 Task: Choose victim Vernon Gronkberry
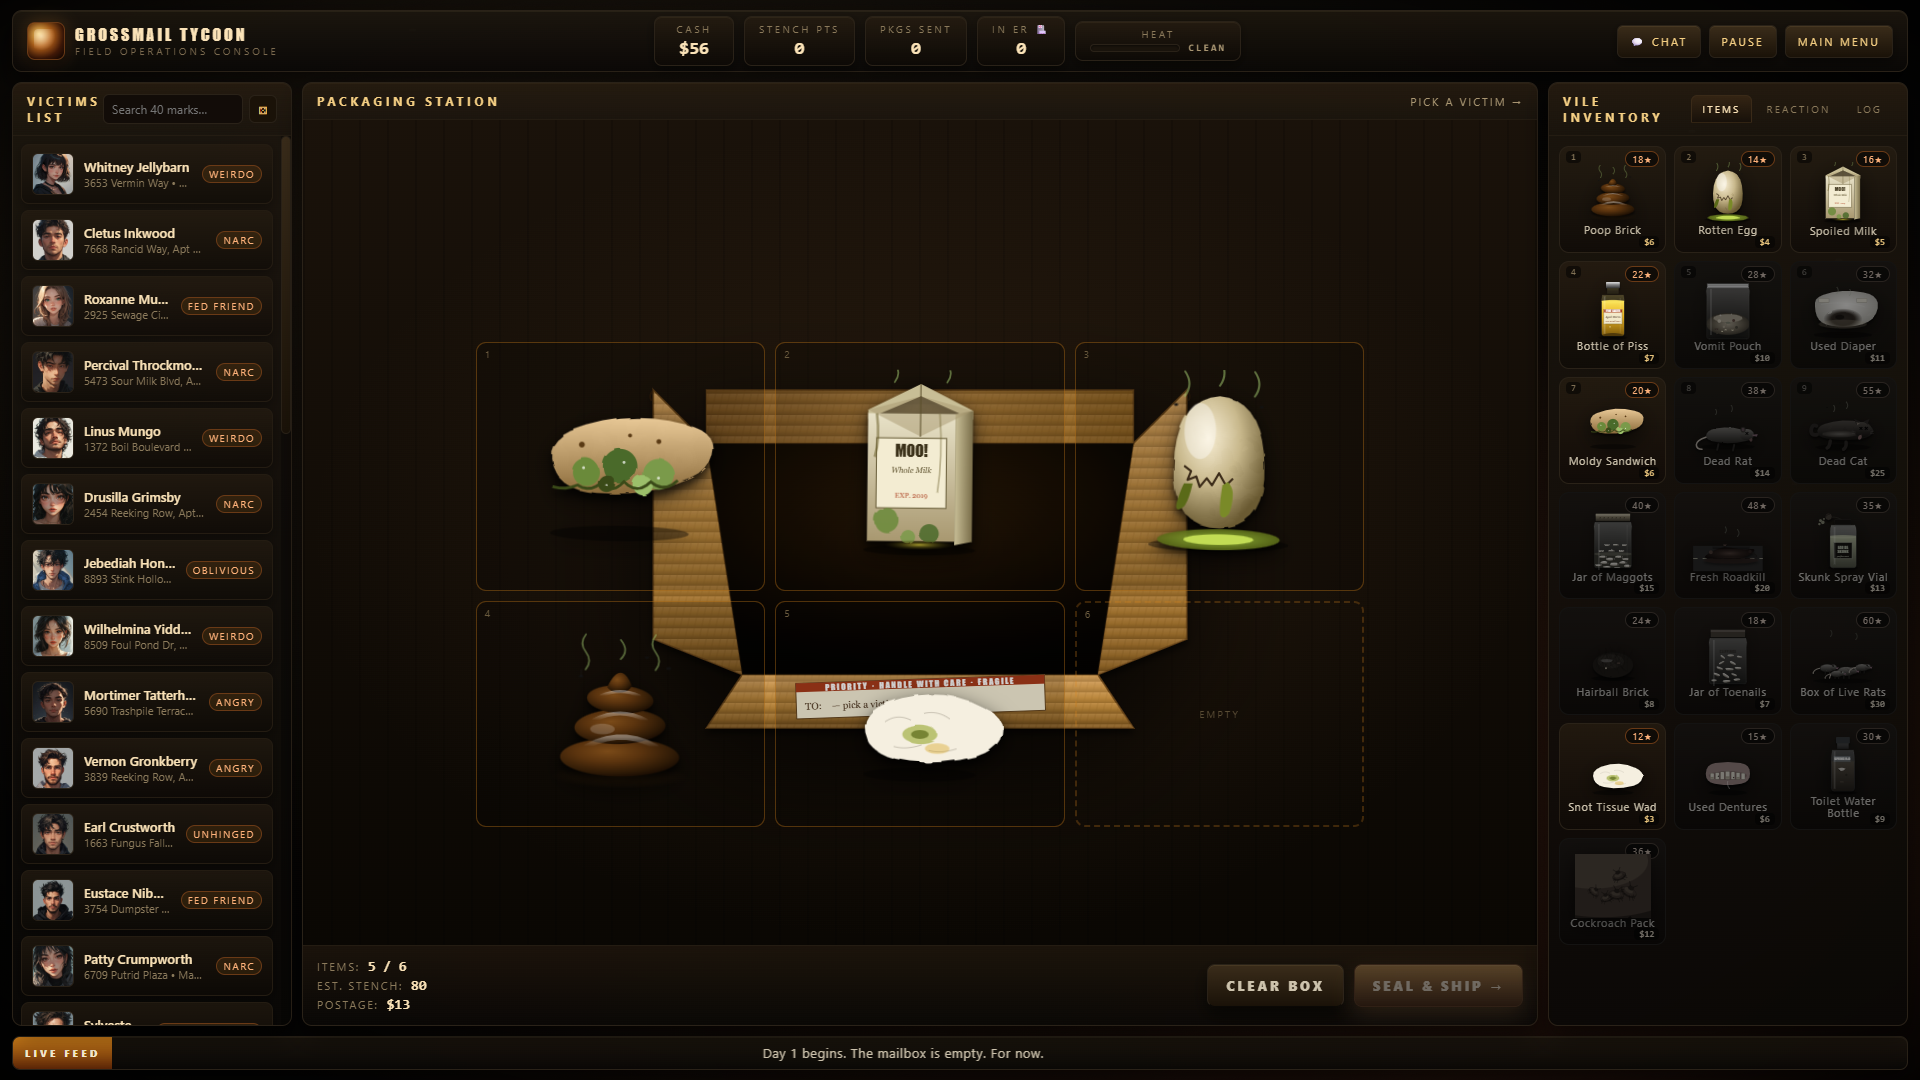point(147,768)
